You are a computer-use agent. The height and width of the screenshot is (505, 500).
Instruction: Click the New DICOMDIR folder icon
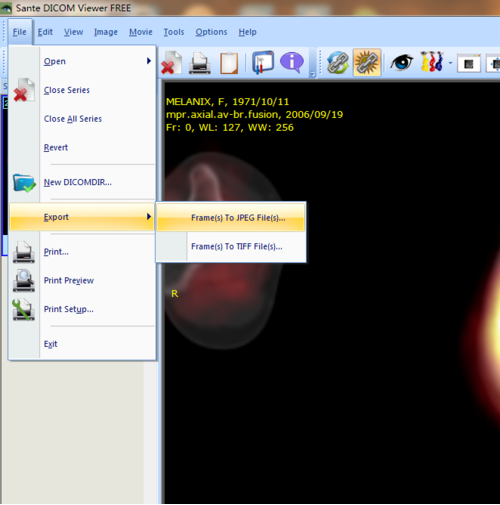pos(24,183)
